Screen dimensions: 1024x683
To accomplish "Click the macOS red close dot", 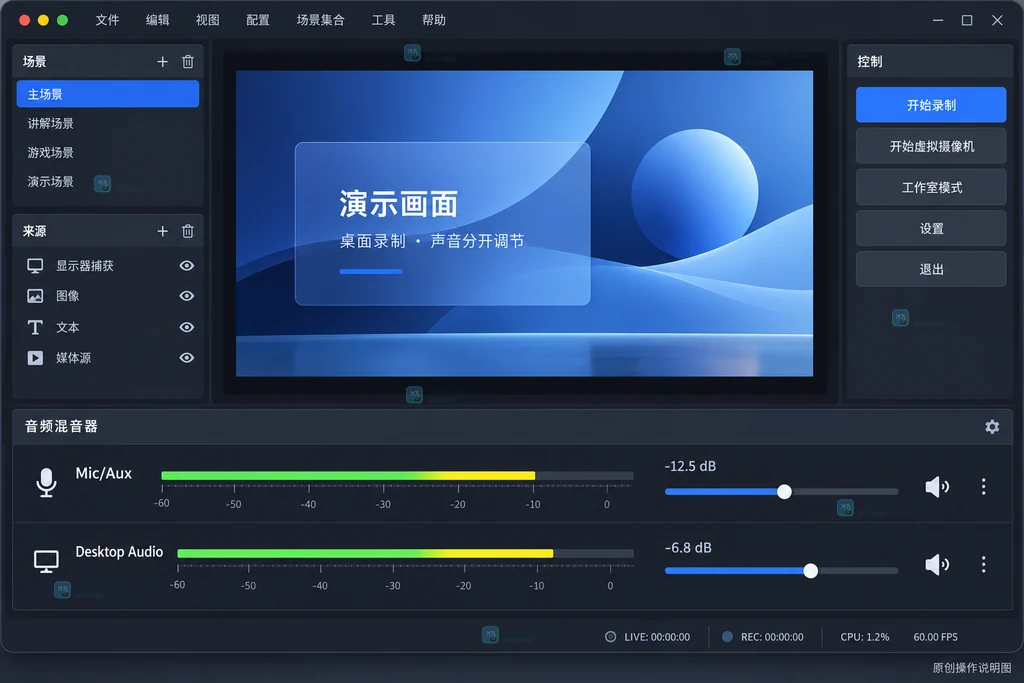I will 25,20.
